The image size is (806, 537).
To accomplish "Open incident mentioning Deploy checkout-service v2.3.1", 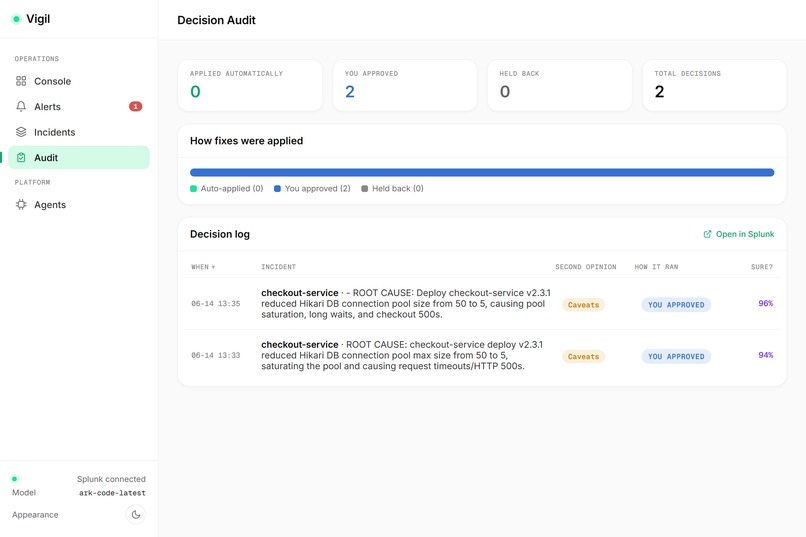I will pyautogui.click(x=406, y=304).
